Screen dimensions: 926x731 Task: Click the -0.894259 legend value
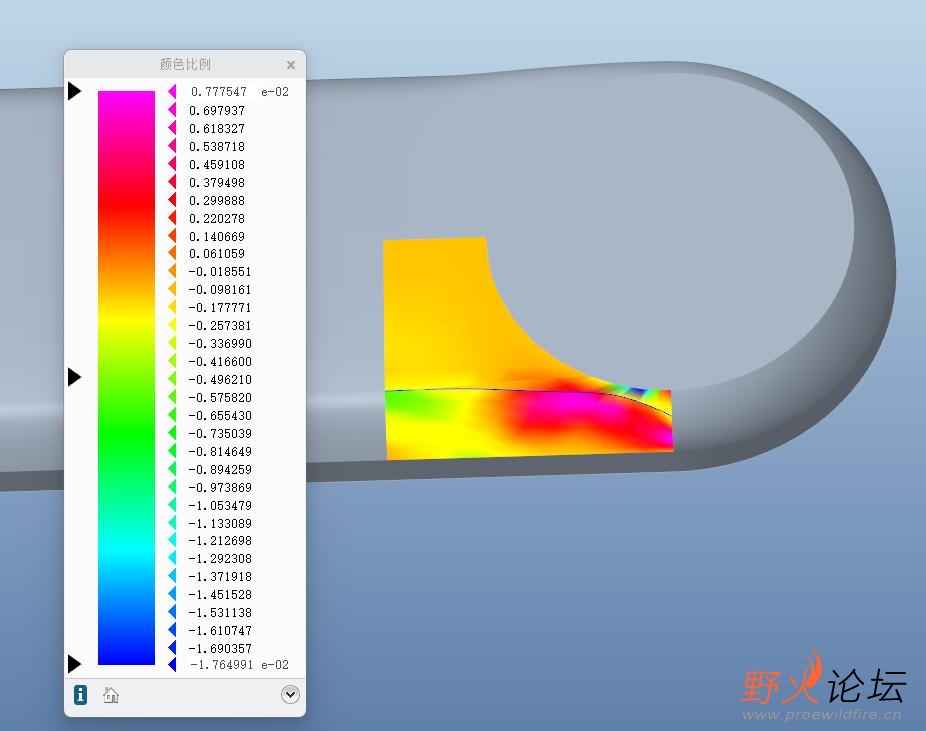(x=220, y=469)
